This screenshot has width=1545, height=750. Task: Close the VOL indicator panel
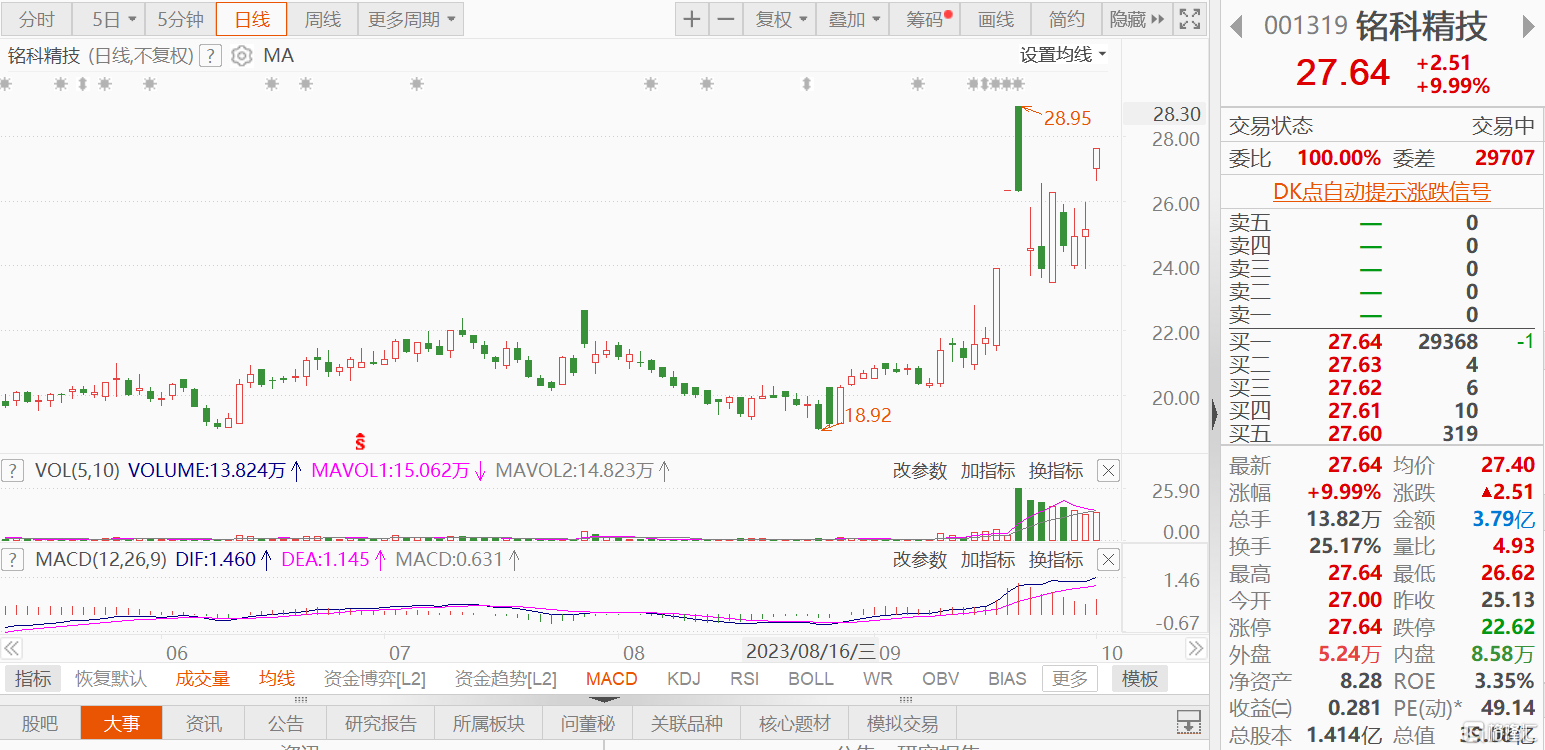pos(1108,470)
